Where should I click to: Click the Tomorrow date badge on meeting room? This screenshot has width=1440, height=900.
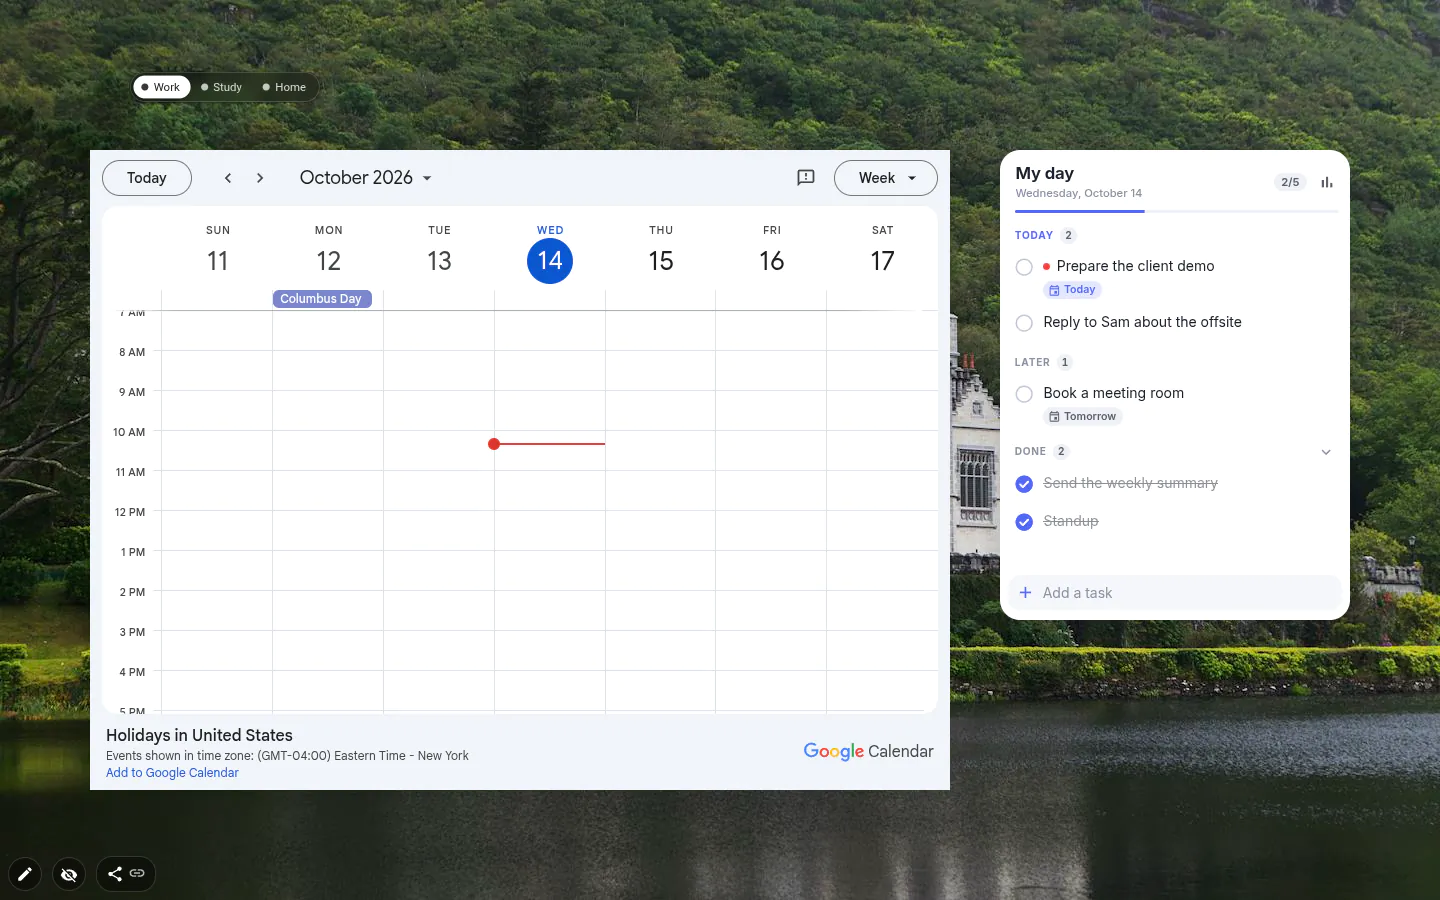(x=1083, y=417)
